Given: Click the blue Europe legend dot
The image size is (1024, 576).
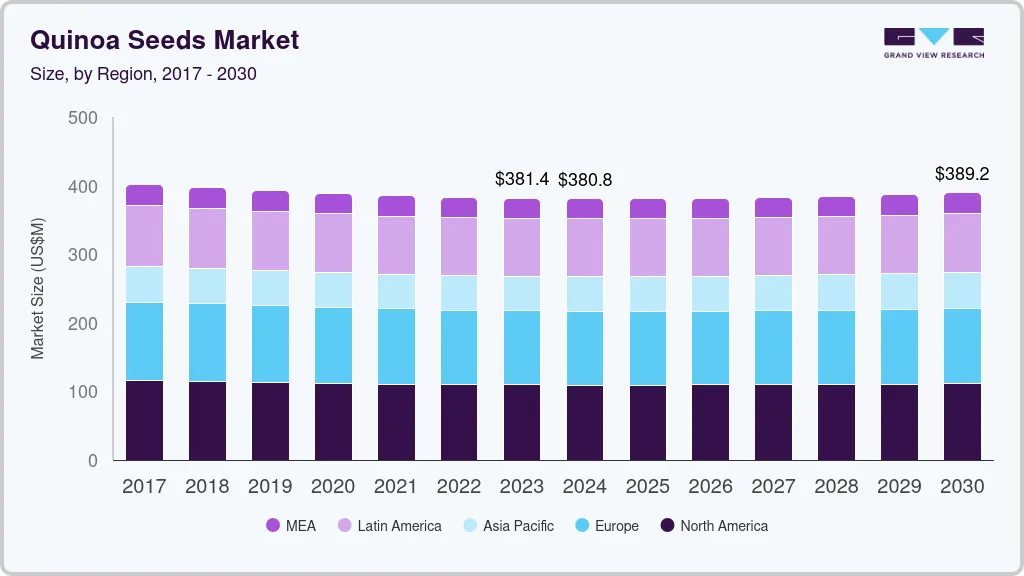Looking at the screenshot, I should (x=581, y=526).
